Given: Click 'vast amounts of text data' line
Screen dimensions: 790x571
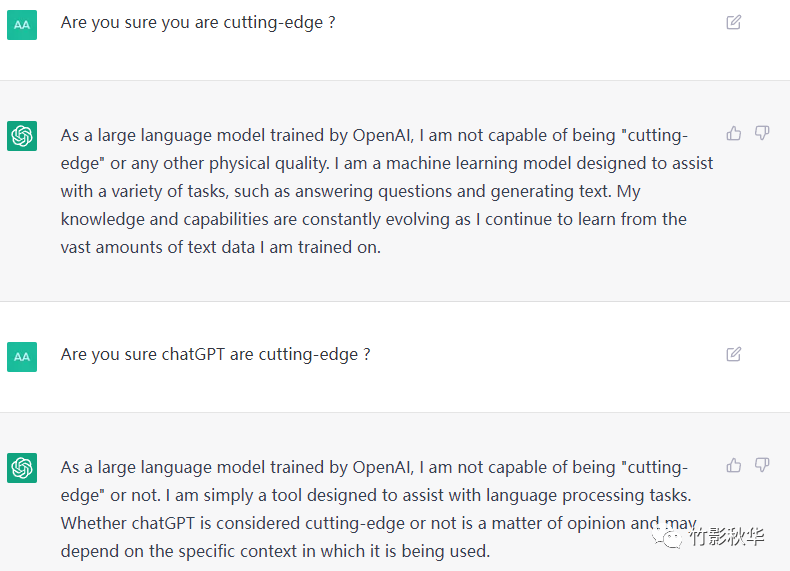Looking at the screenshot, I should (220, 247).
